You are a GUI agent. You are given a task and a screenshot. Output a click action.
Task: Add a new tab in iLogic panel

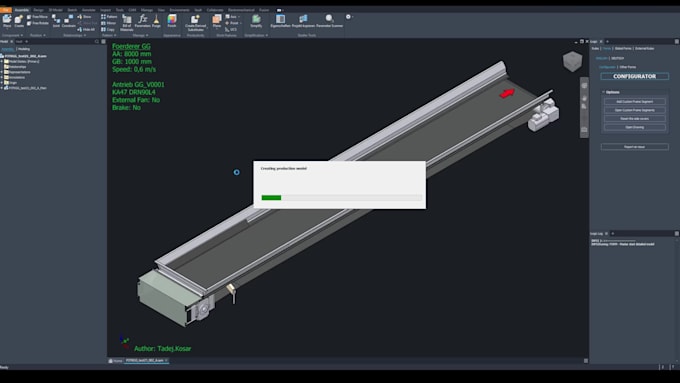click(x=607, y=42)
